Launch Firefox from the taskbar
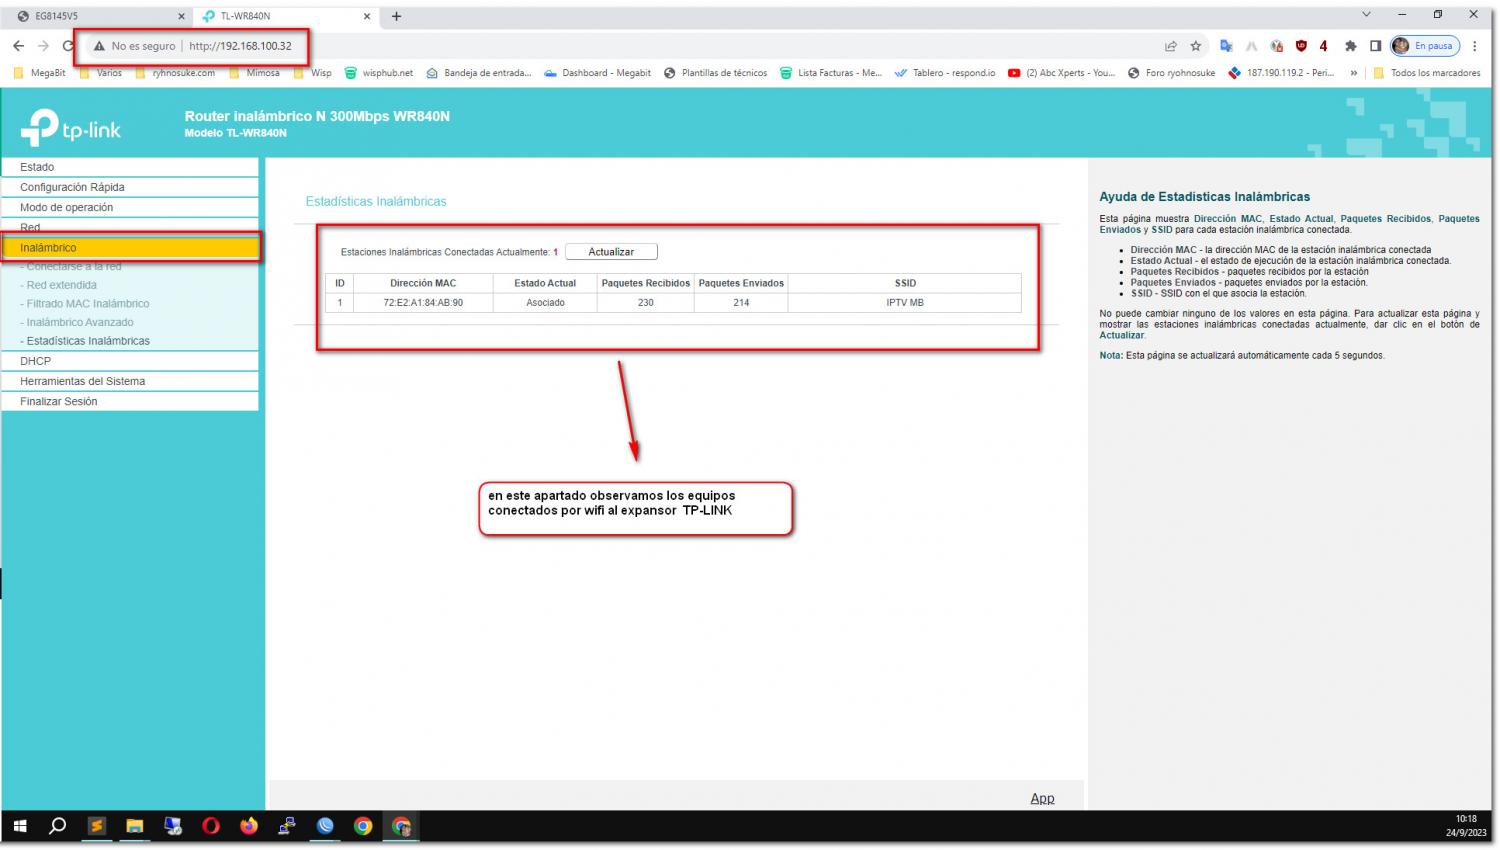The width and height of the screenshot is (1500, 850). click(249, 826)
